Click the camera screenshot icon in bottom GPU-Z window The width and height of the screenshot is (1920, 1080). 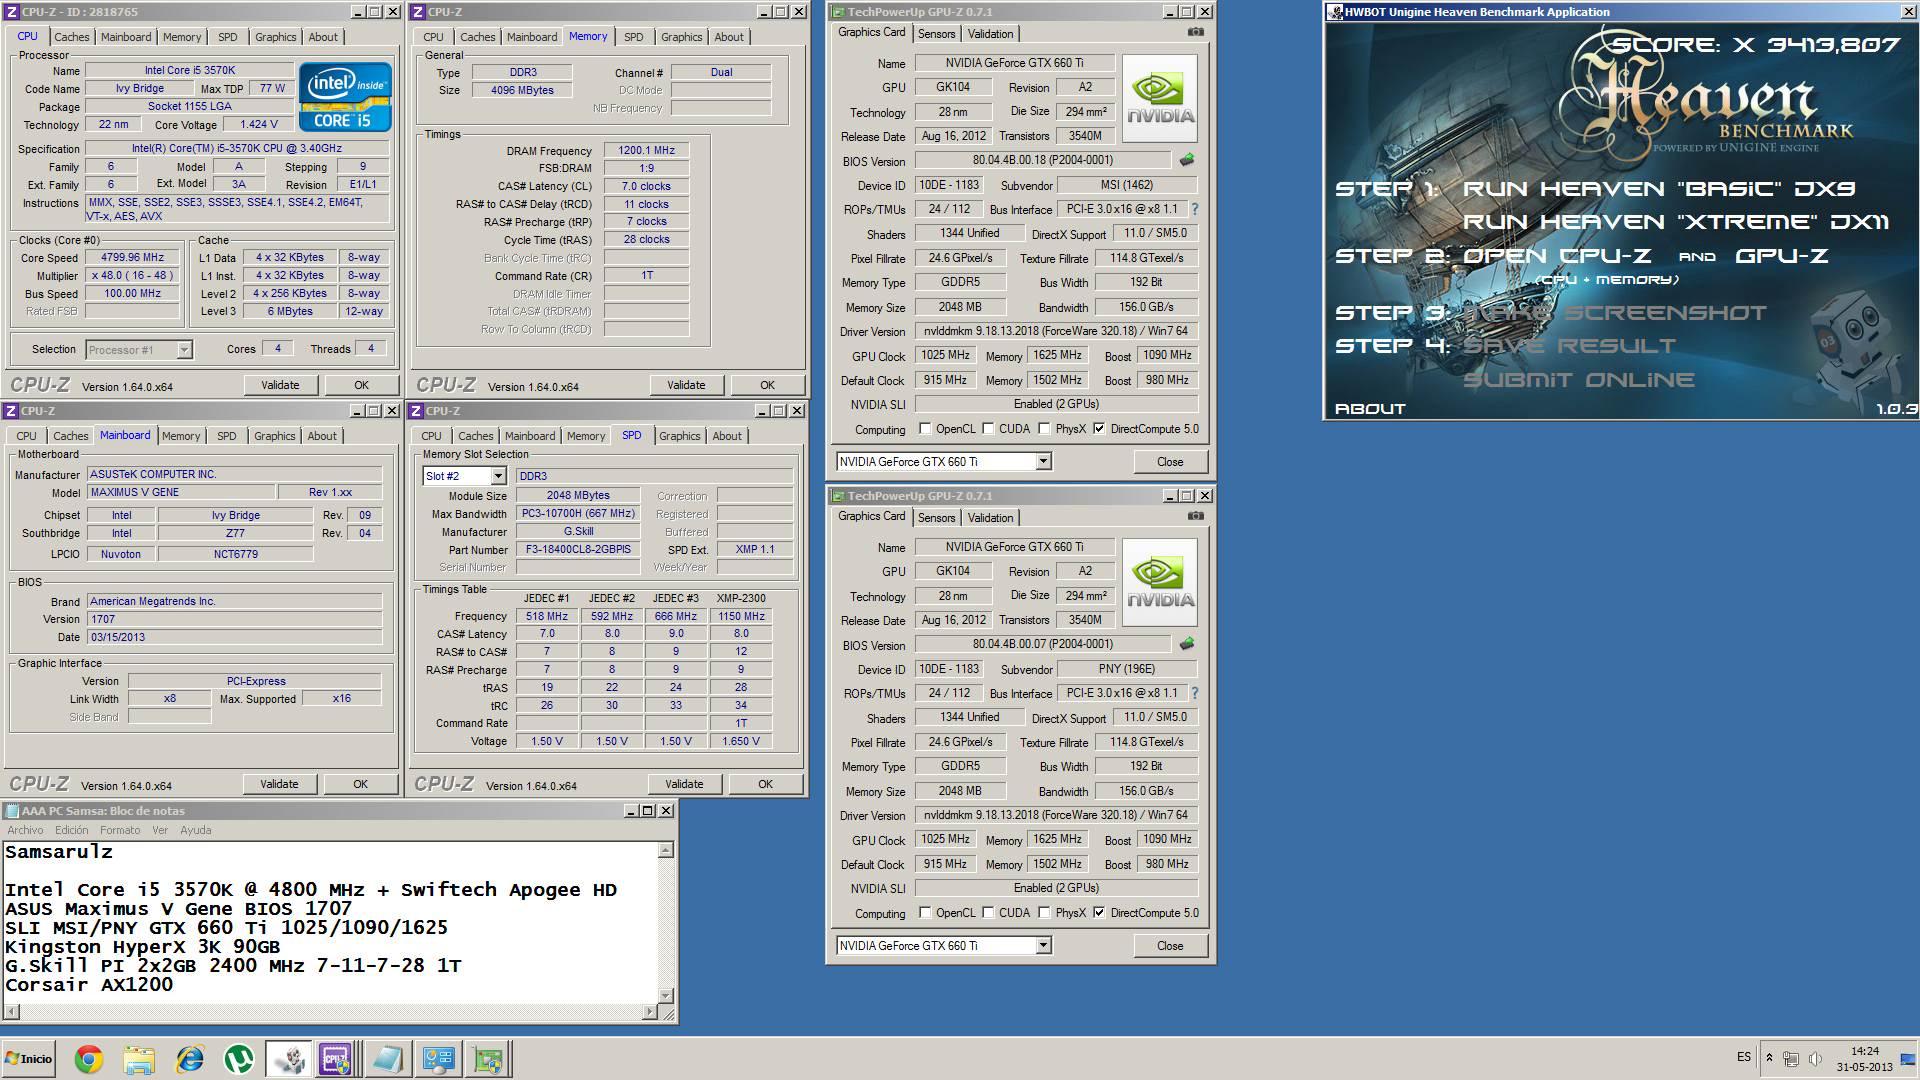pyautogui.click(x=1195, y=516)
